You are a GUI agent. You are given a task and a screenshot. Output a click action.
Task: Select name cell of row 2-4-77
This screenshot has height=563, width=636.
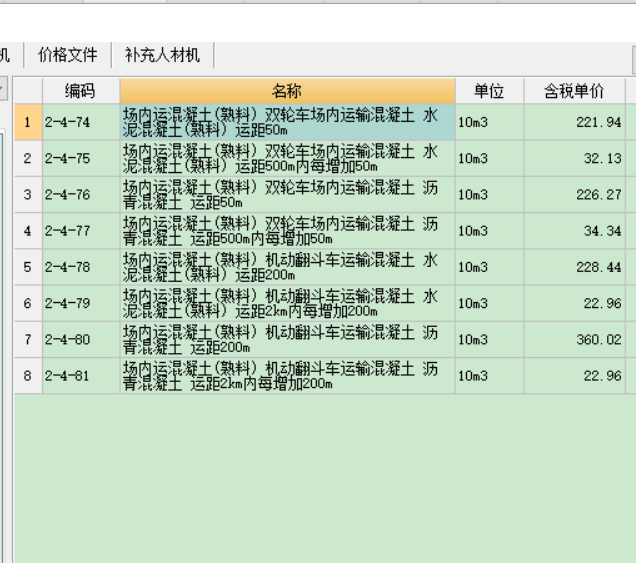click(x=288, y=231)
